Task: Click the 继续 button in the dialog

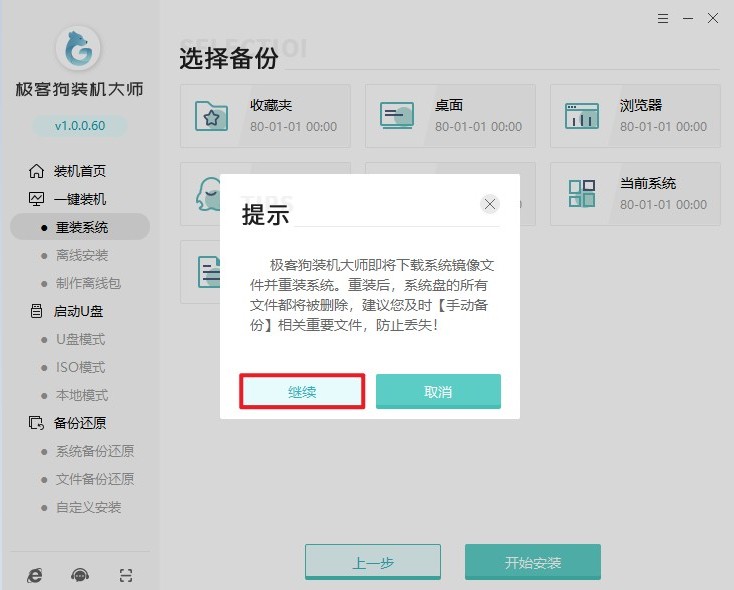Action: click(x=302, y=391)
